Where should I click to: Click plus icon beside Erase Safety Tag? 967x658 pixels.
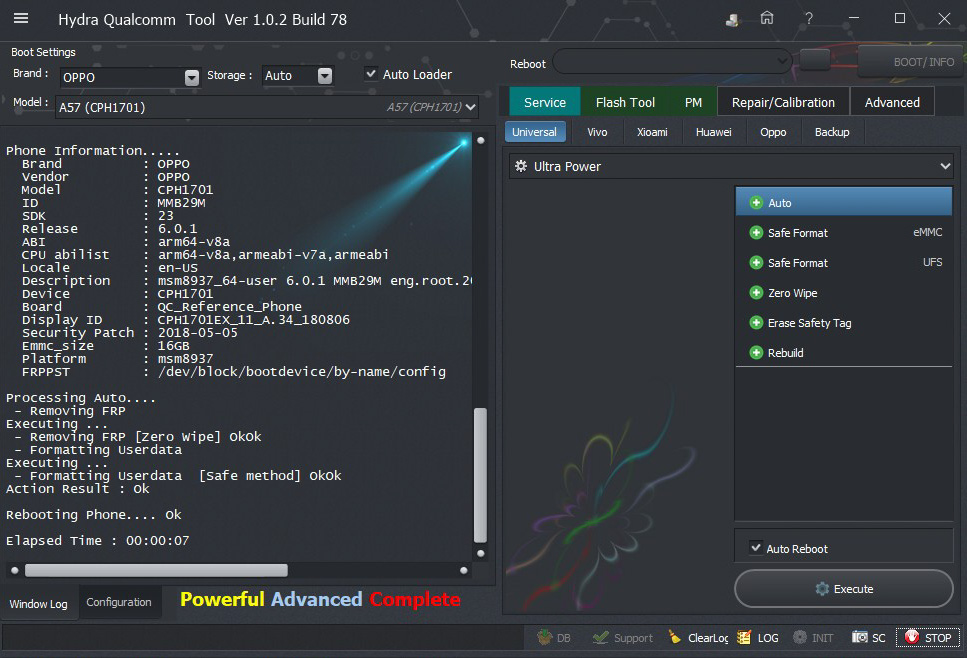tap(756, 323)
